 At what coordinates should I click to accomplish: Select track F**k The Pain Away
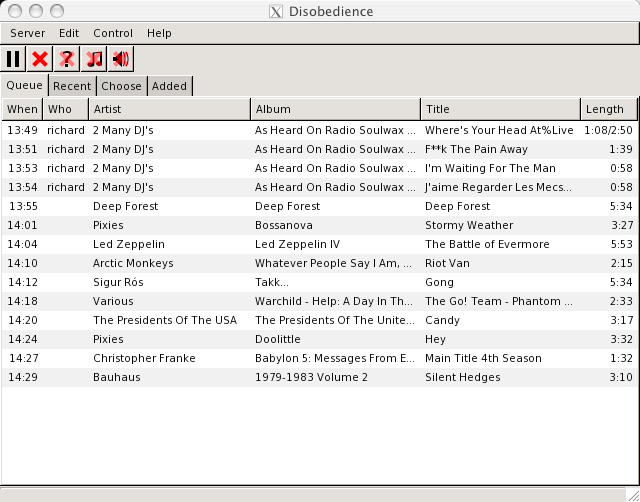[476, 149]
